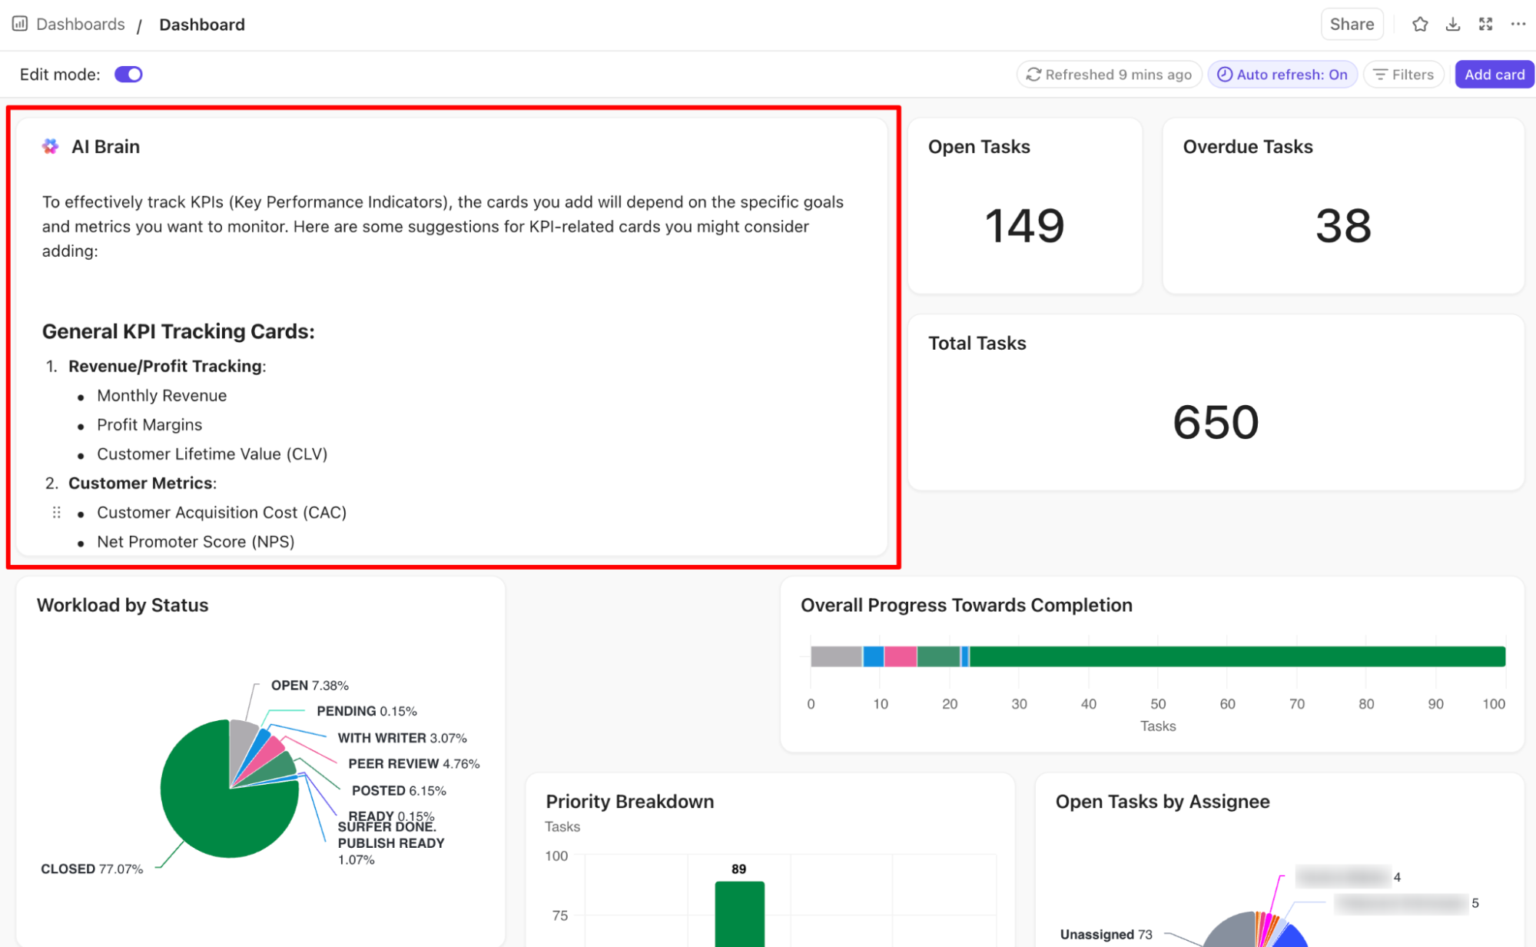Turn off Auto refresh
Image resolution: width=1536 pixels, height=947 pixels.
coord(1283,74)
